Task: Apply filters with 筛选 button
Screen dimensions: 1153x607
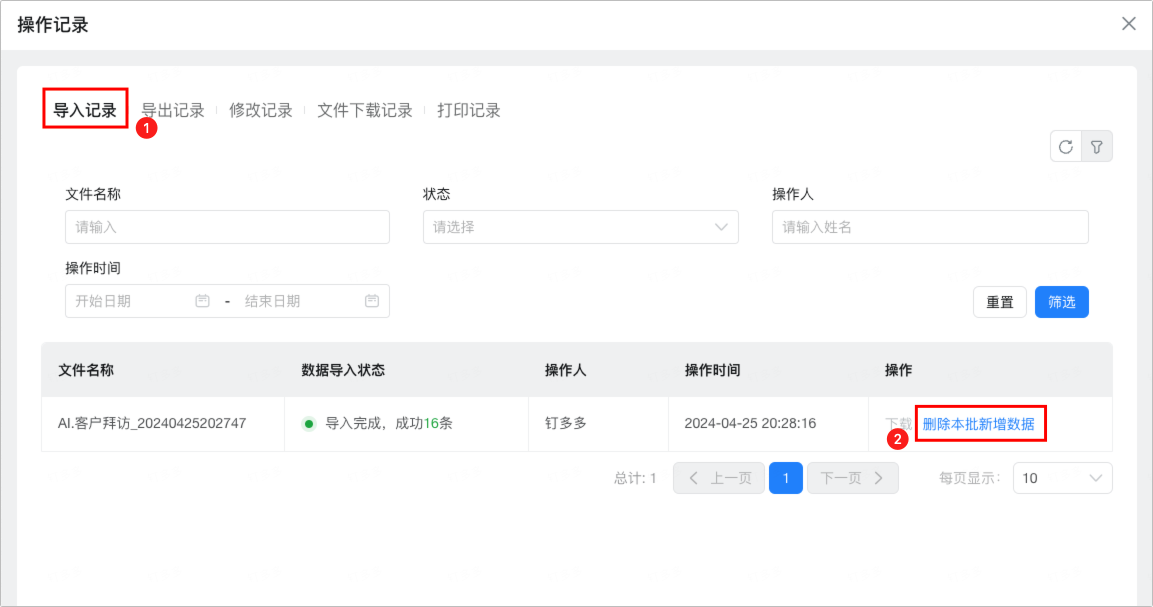Action: point(1061,302)
